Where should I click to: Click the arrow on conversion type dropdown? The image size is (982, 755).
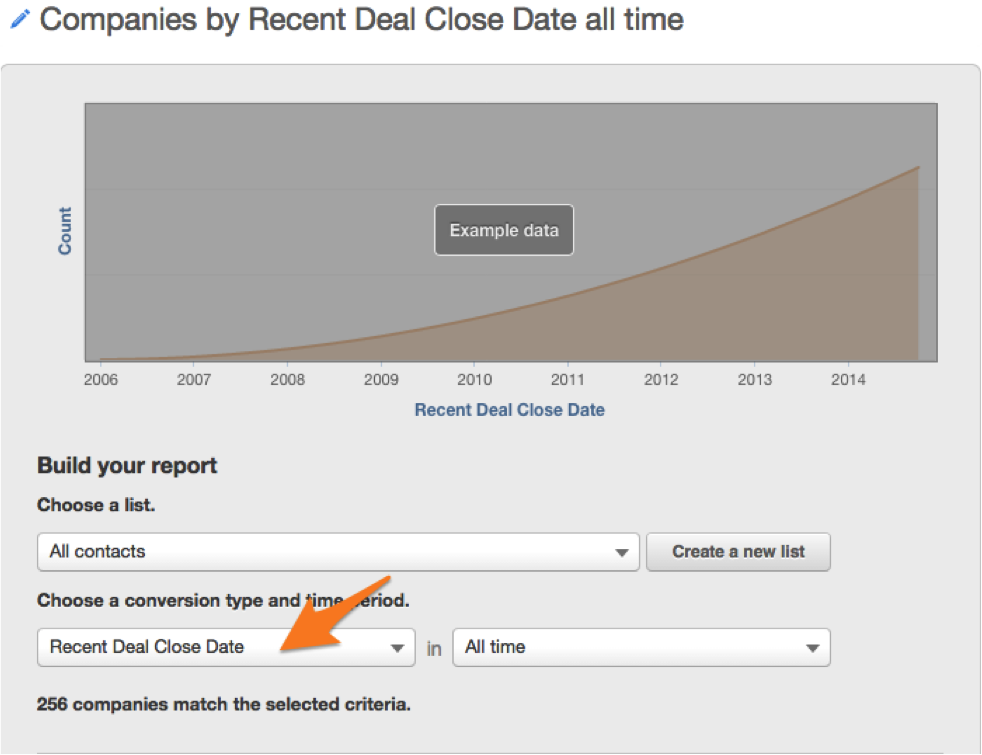(x=396, y=648)
